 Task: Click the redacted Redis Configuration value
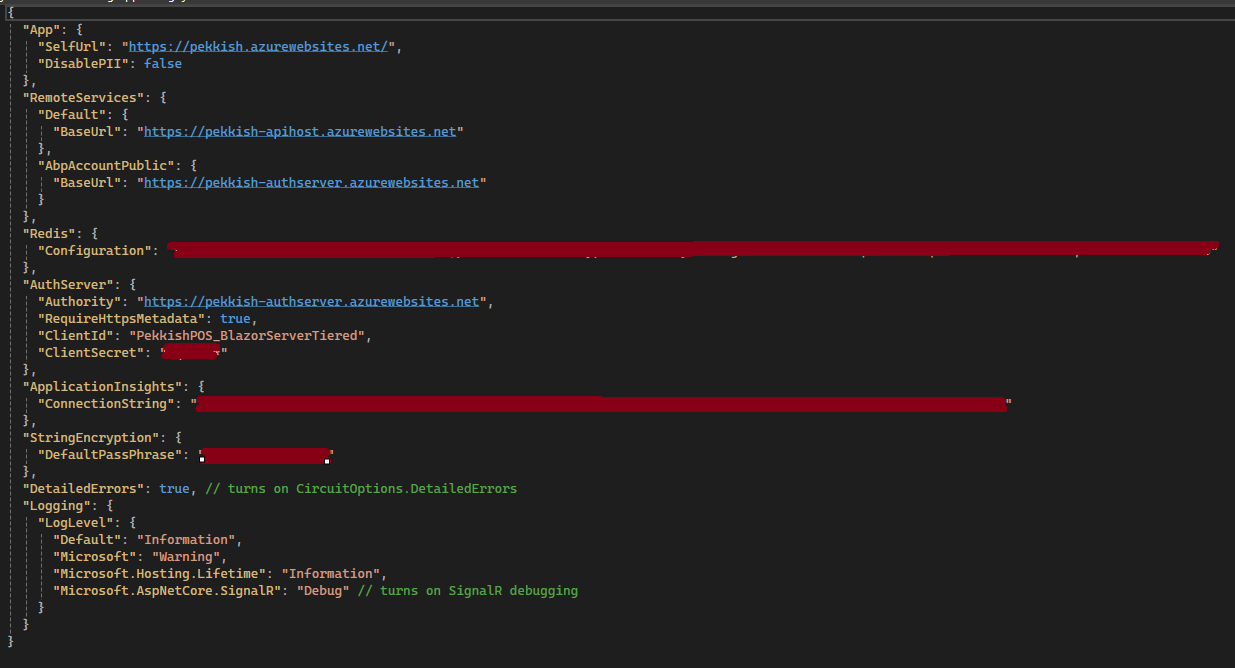[690, 250]
